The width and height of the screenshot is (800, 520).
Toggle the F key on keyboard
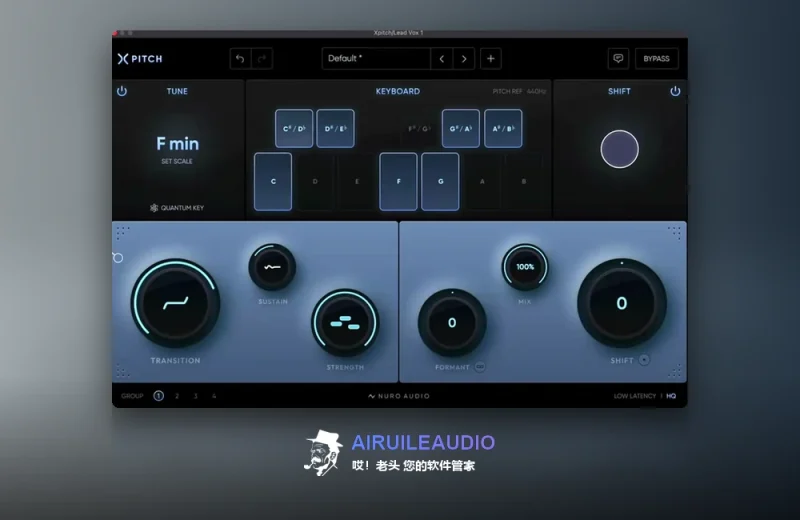(x=398, y=182)
